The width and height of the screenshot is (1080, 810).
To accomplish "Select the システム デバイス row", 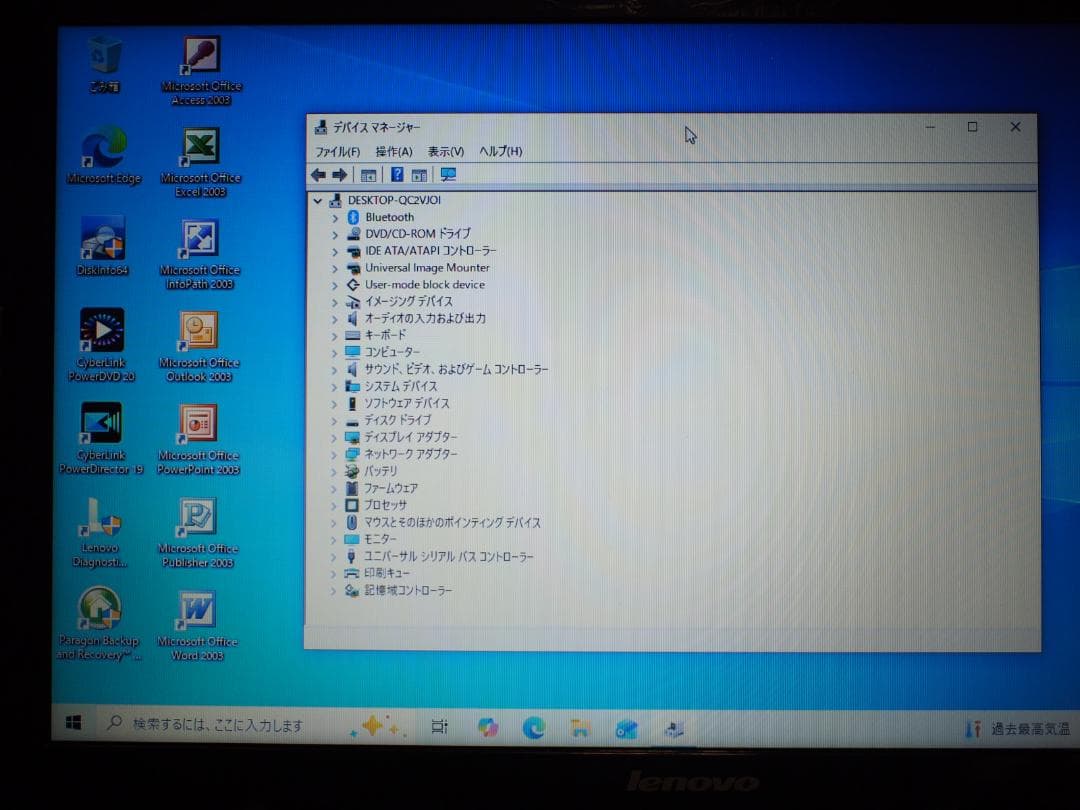I will [399, 386].
